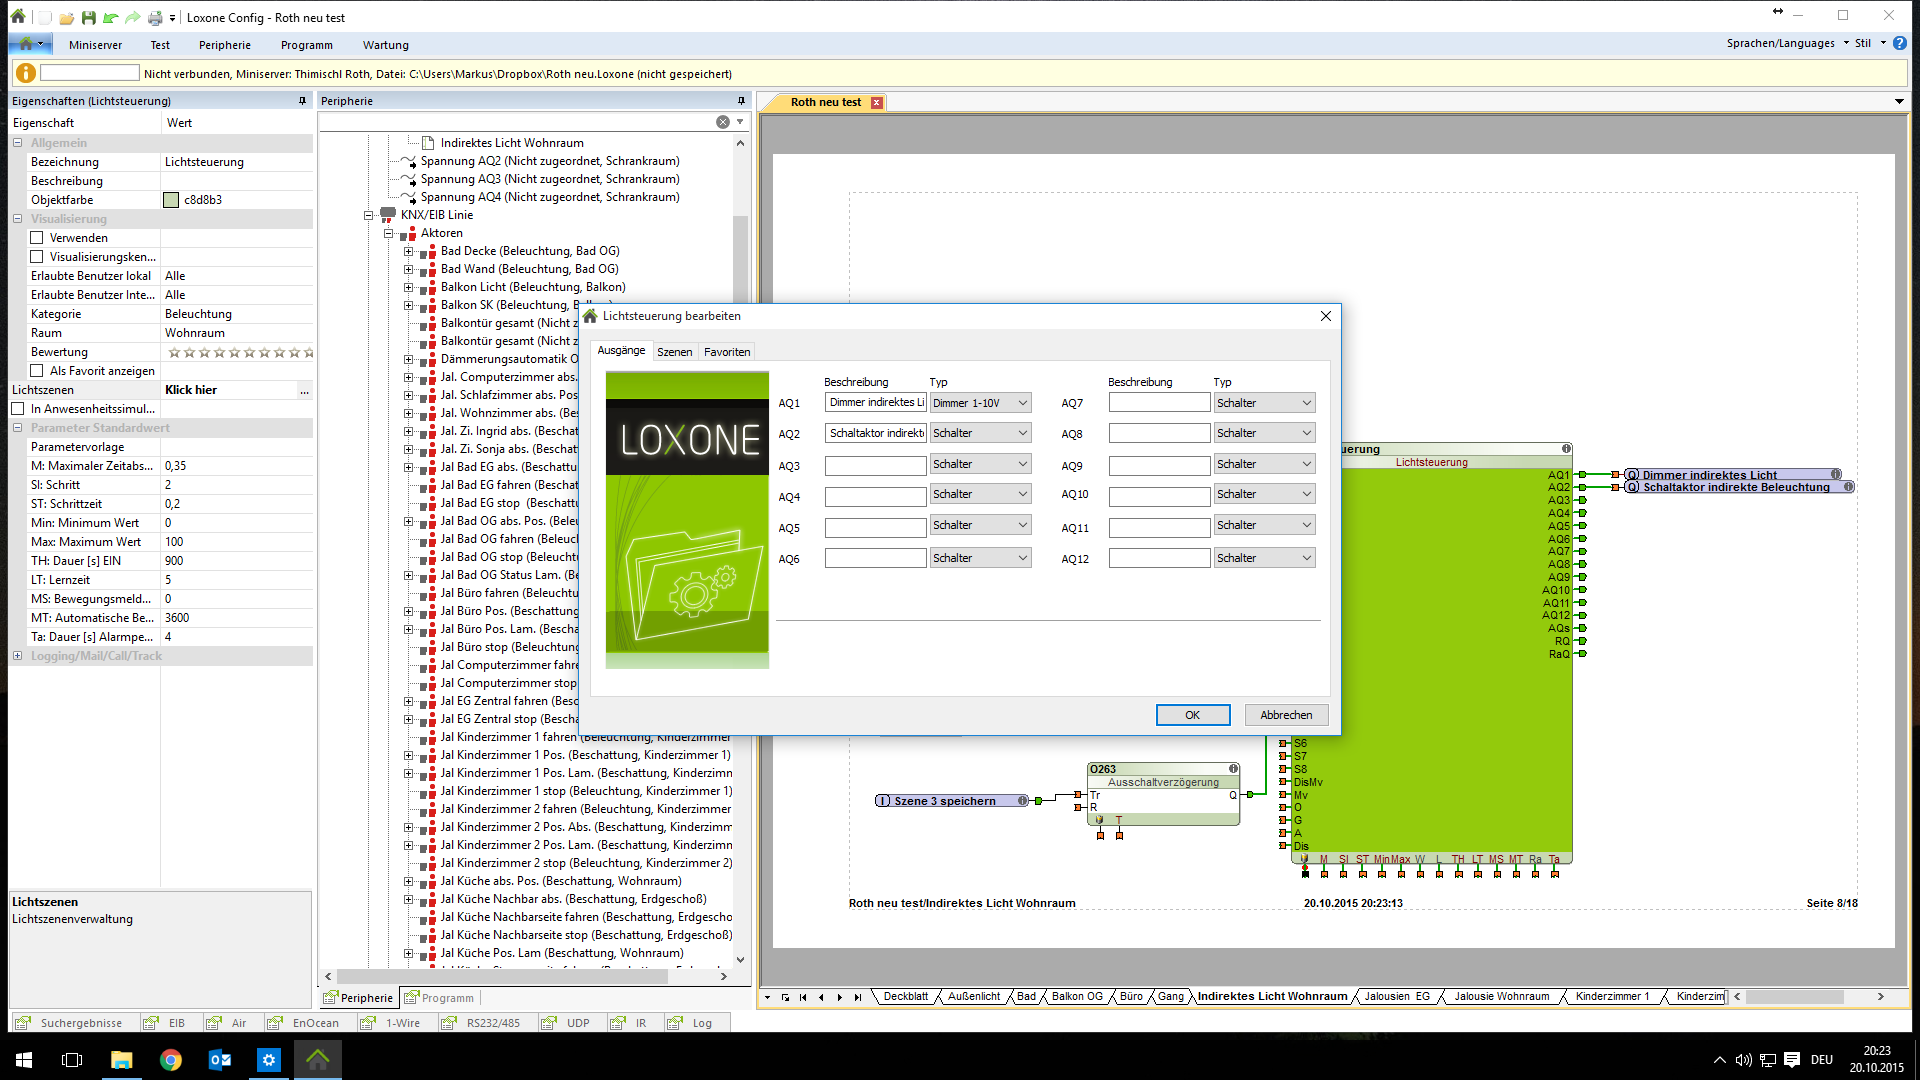Click the Print icon in the quick access toolbar
The image size is (1920, 1080).
155,17
